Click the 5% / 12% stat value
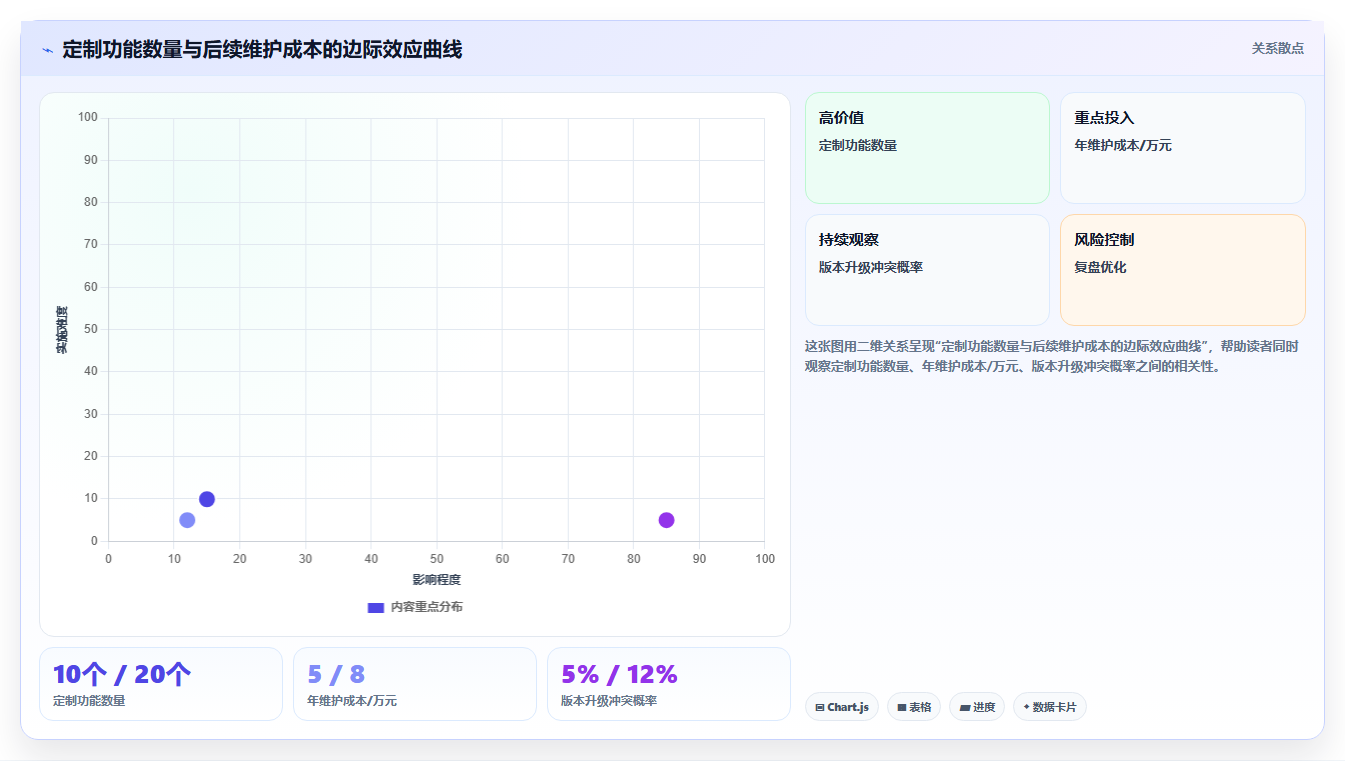 point(619,675)
